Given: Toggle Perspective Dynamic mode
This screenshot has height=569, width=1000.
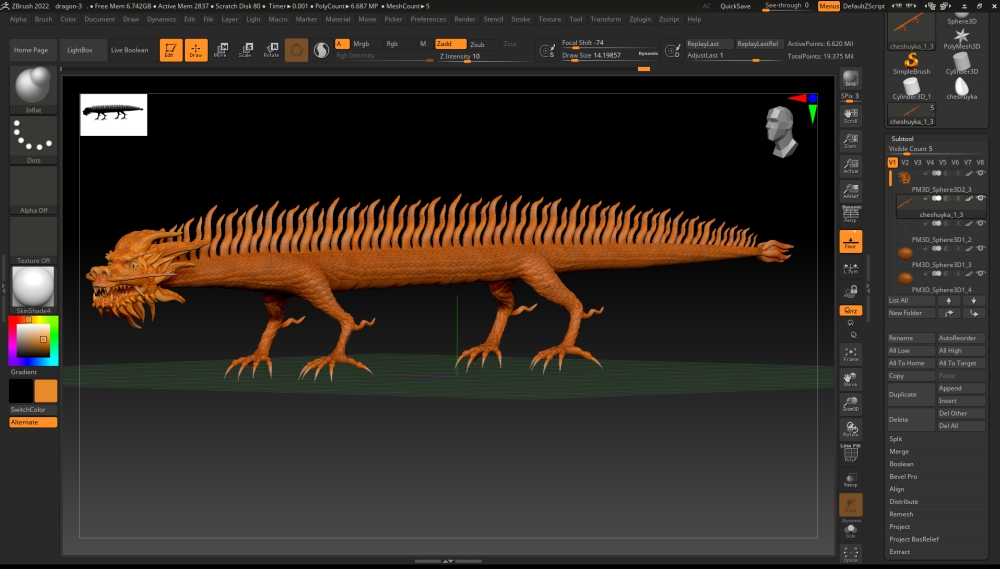Looking at the screenshot, I should click(x=851, y=214).
